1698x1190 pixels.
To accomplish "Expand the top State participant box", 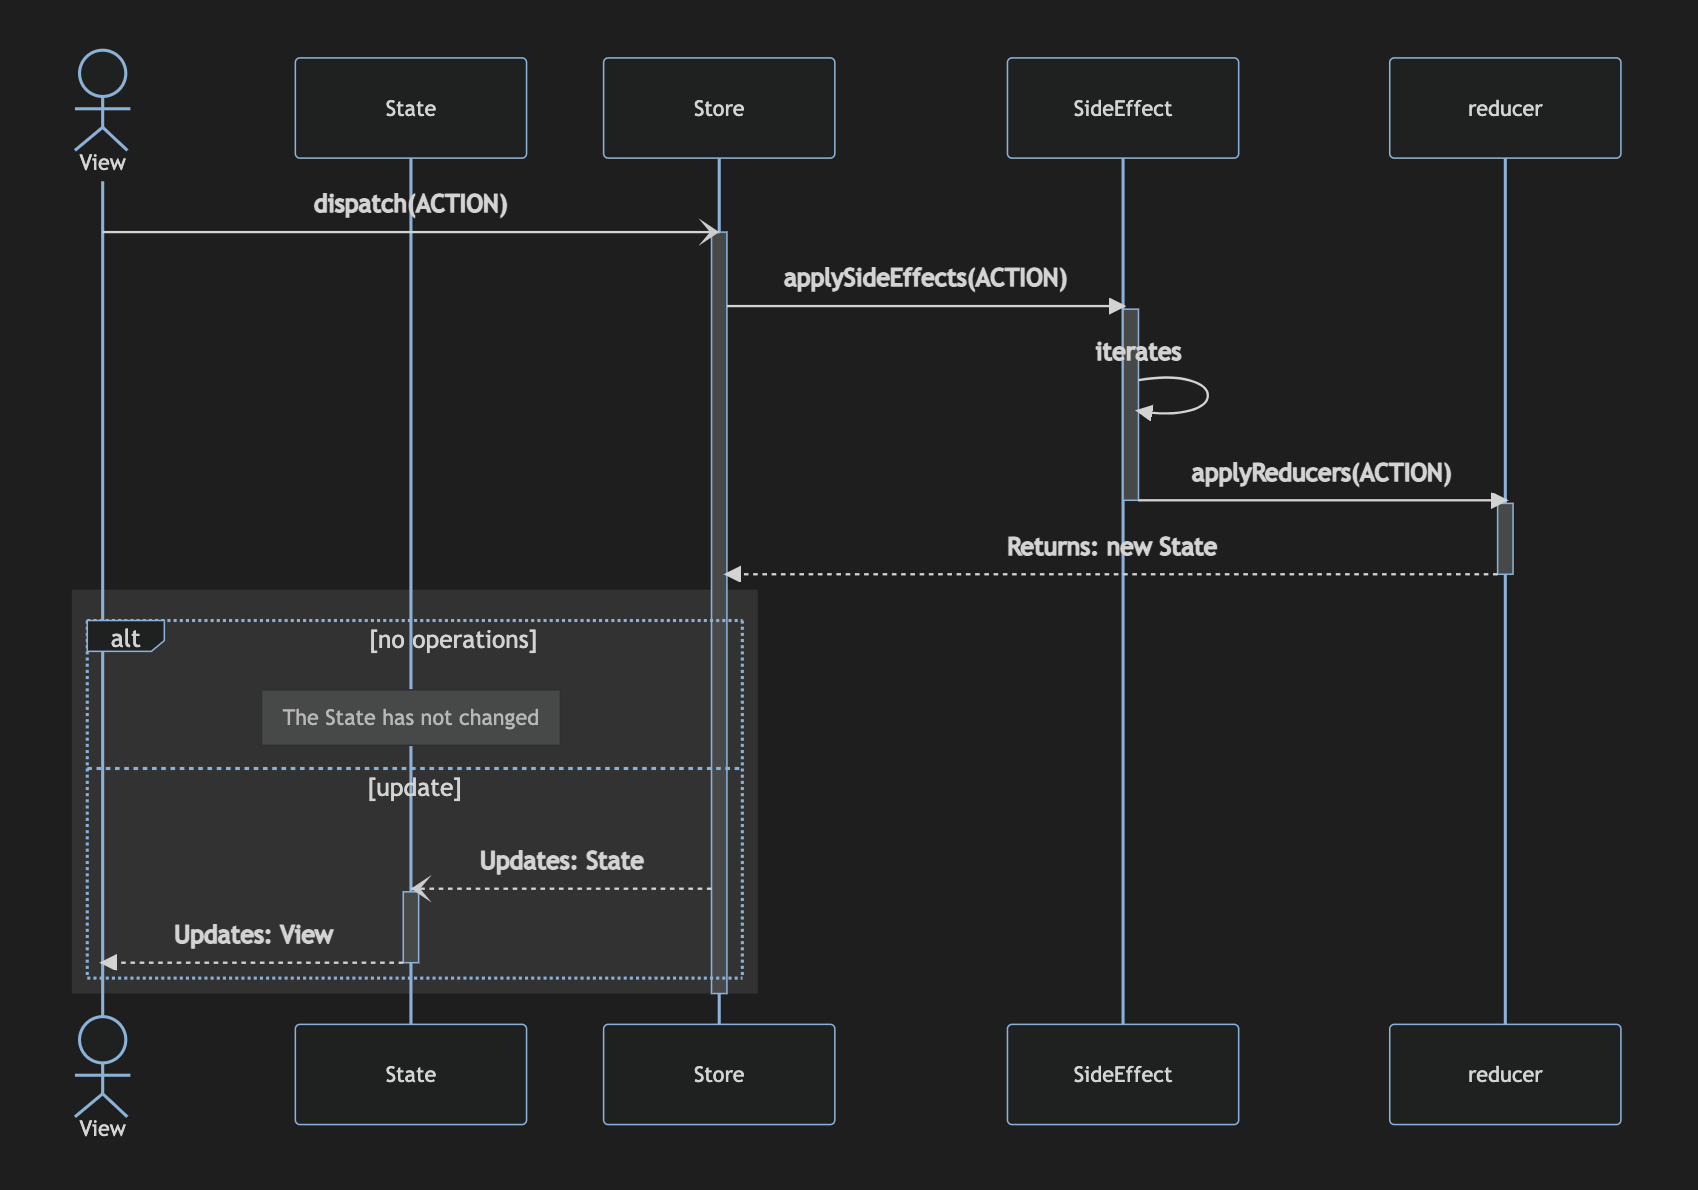I will point(410,107).
